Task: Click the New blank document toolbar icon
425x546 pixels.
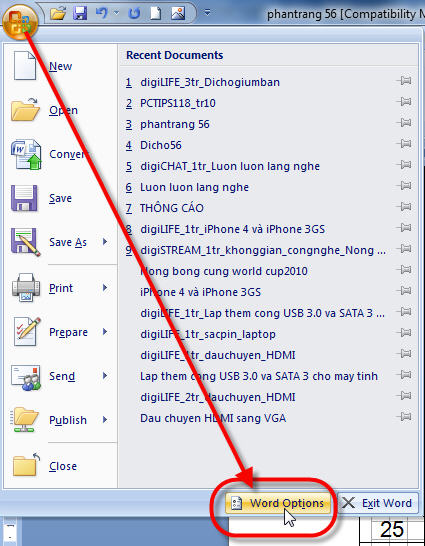Action: click(x=156, y=13)
